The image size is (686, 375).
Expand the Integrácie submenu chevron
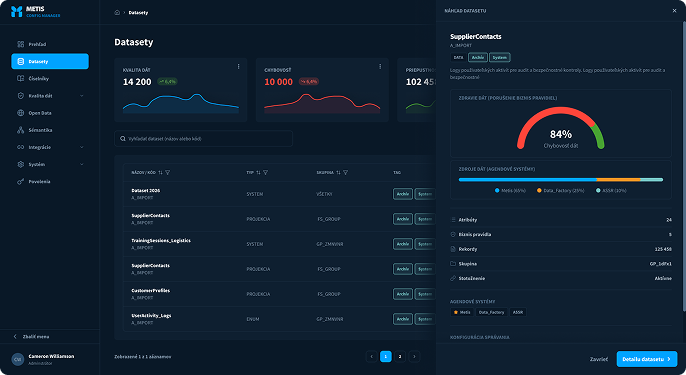82,147
